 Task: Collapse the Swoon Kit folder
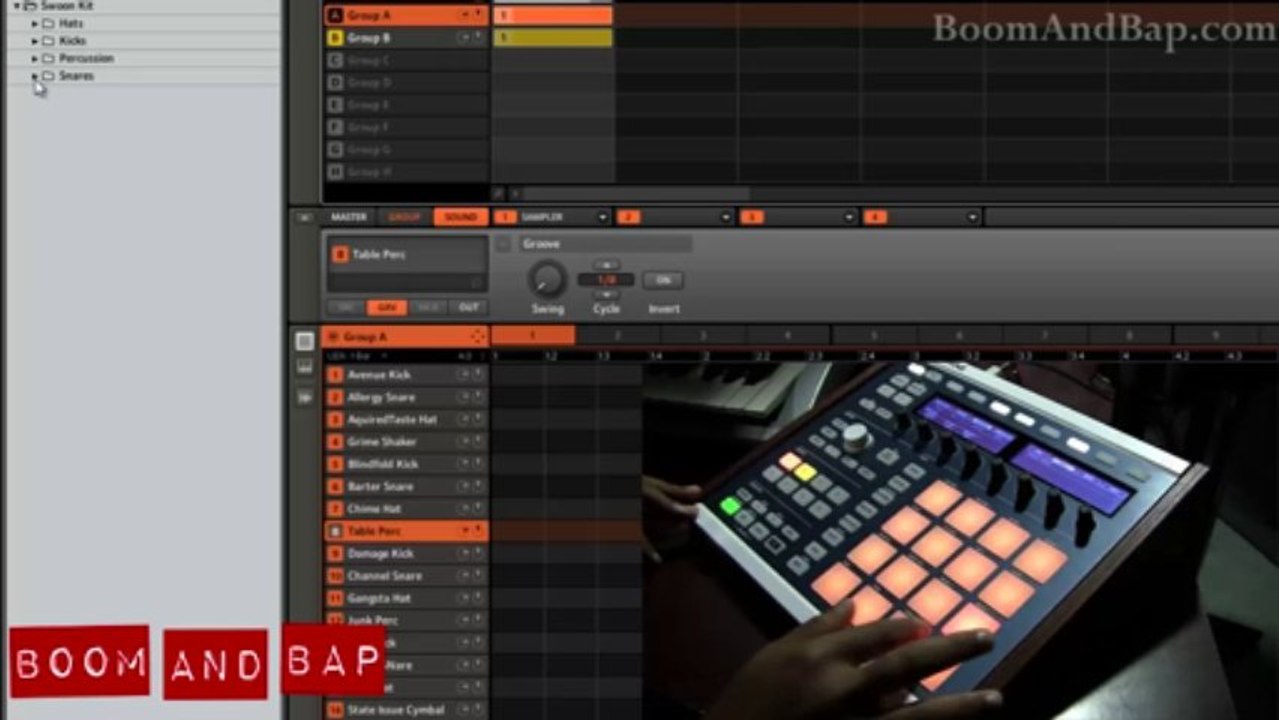[17, 6]
